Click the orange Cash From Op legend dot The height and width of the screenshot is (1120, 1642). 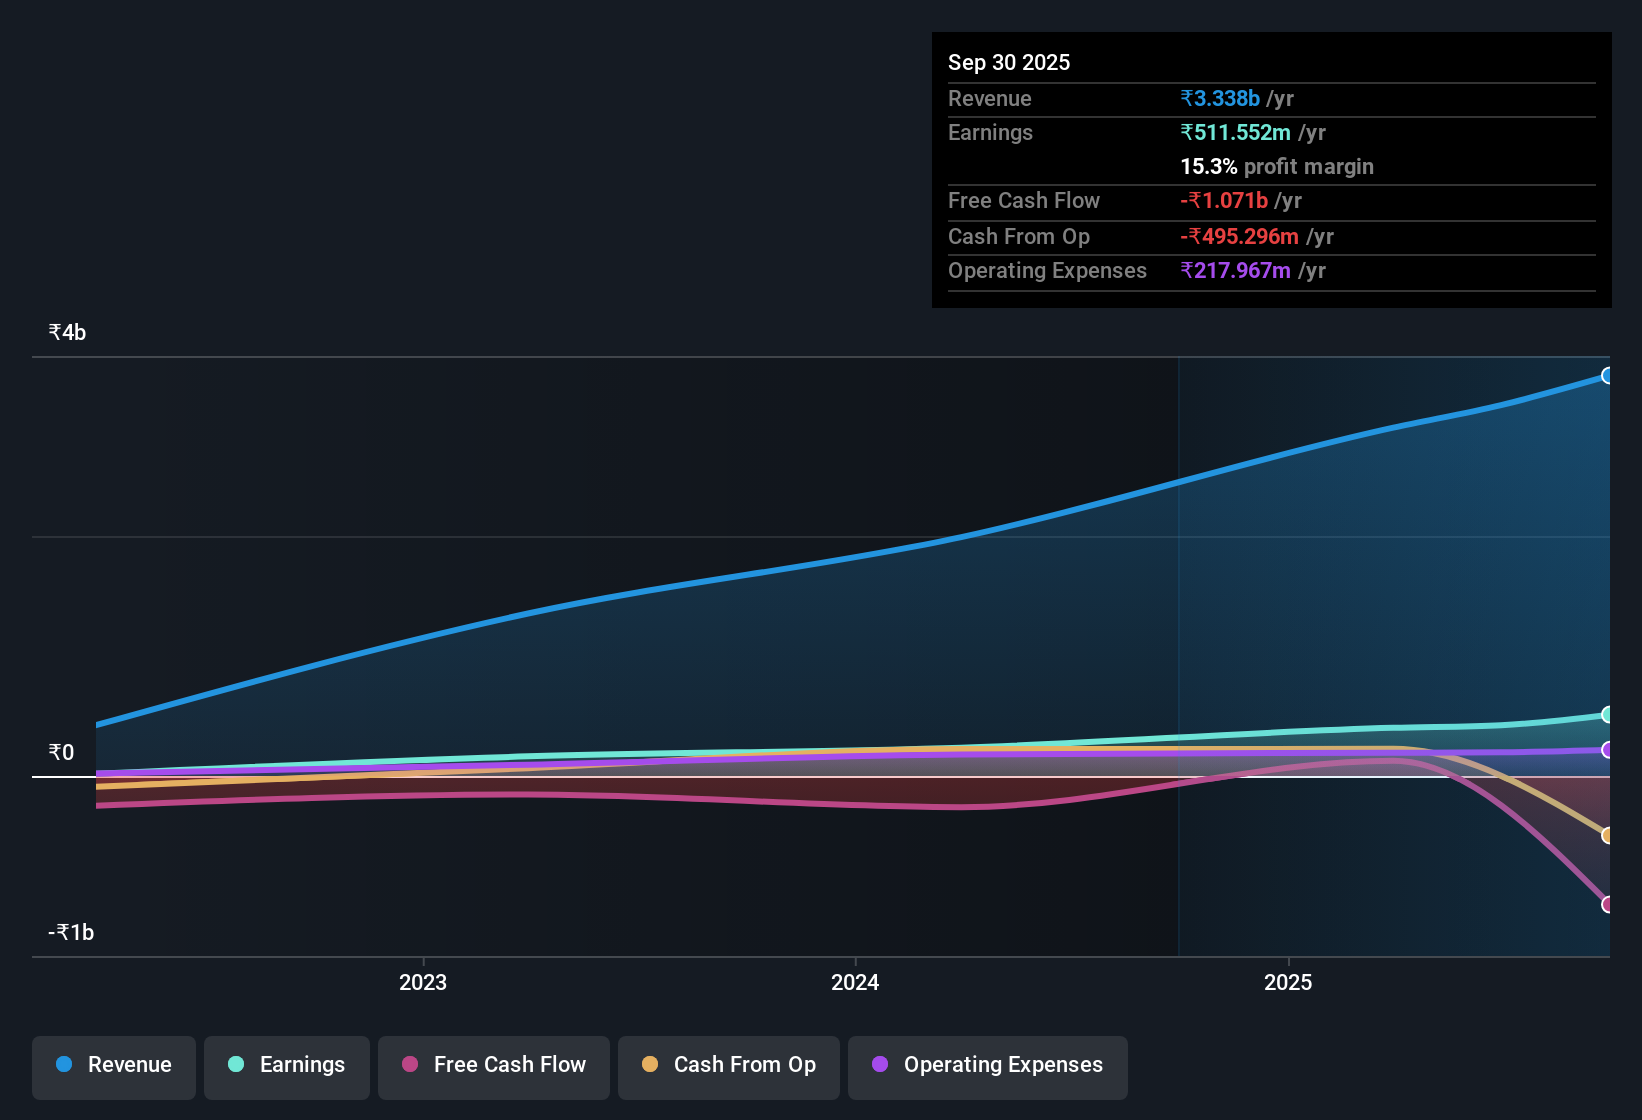[x=650, y=1064]
